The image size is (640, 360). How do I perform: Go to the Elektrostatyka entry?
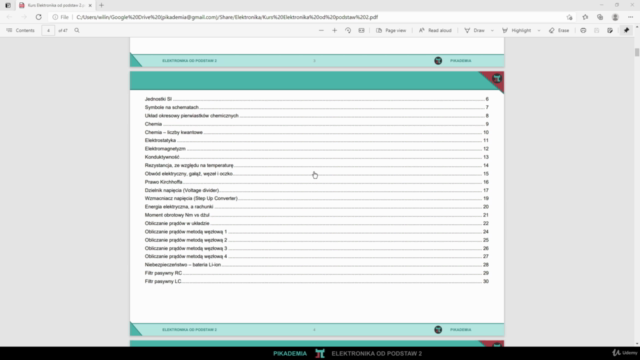click(316, 140)
